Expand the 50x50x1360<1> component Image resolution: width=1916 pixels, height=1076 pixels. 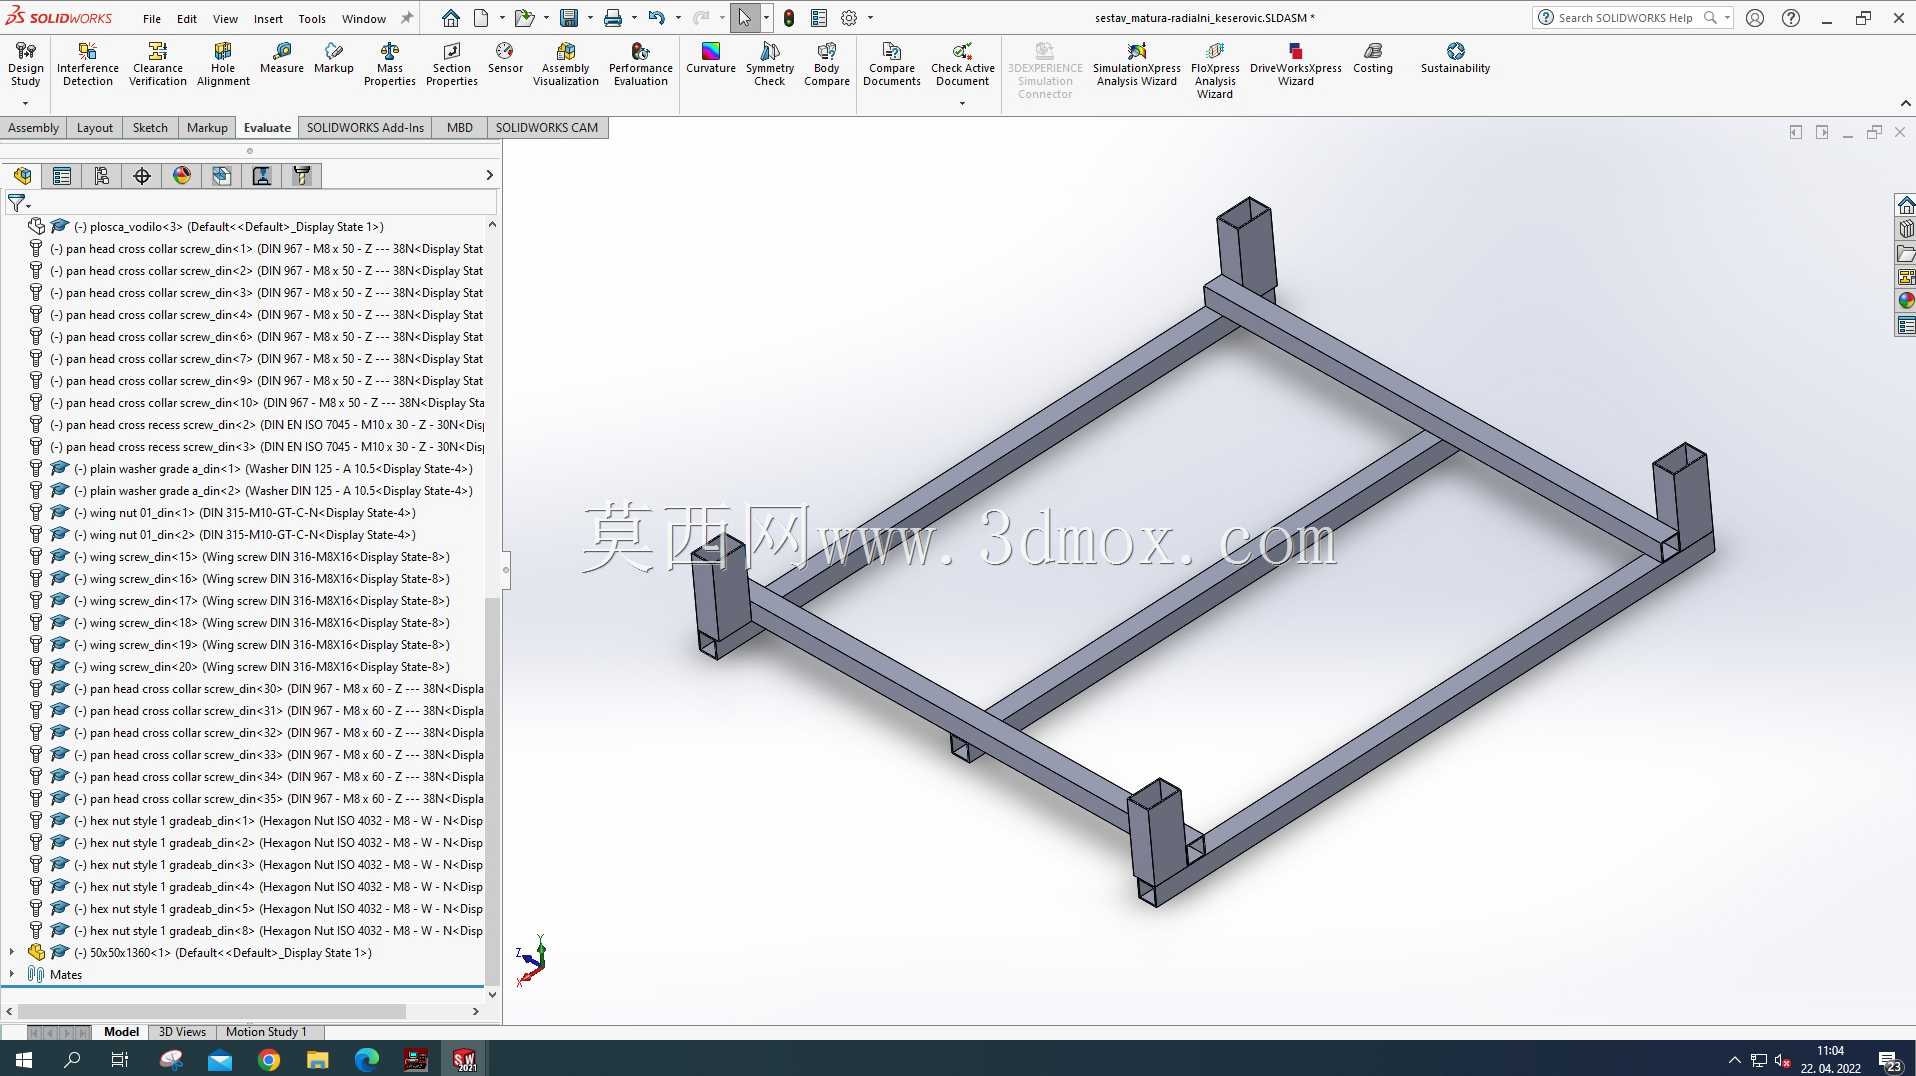(12, 952)
